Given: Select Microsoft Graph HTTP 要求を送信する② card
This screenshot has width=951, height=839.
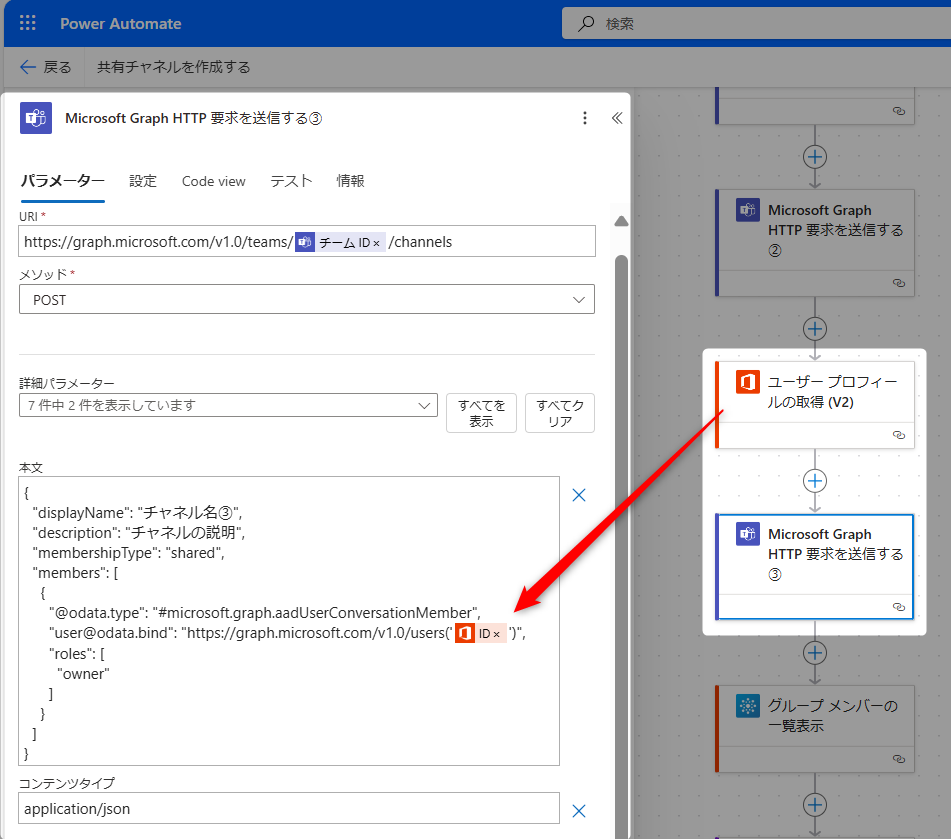Looking at the screenshot, I should pos(815,243).
